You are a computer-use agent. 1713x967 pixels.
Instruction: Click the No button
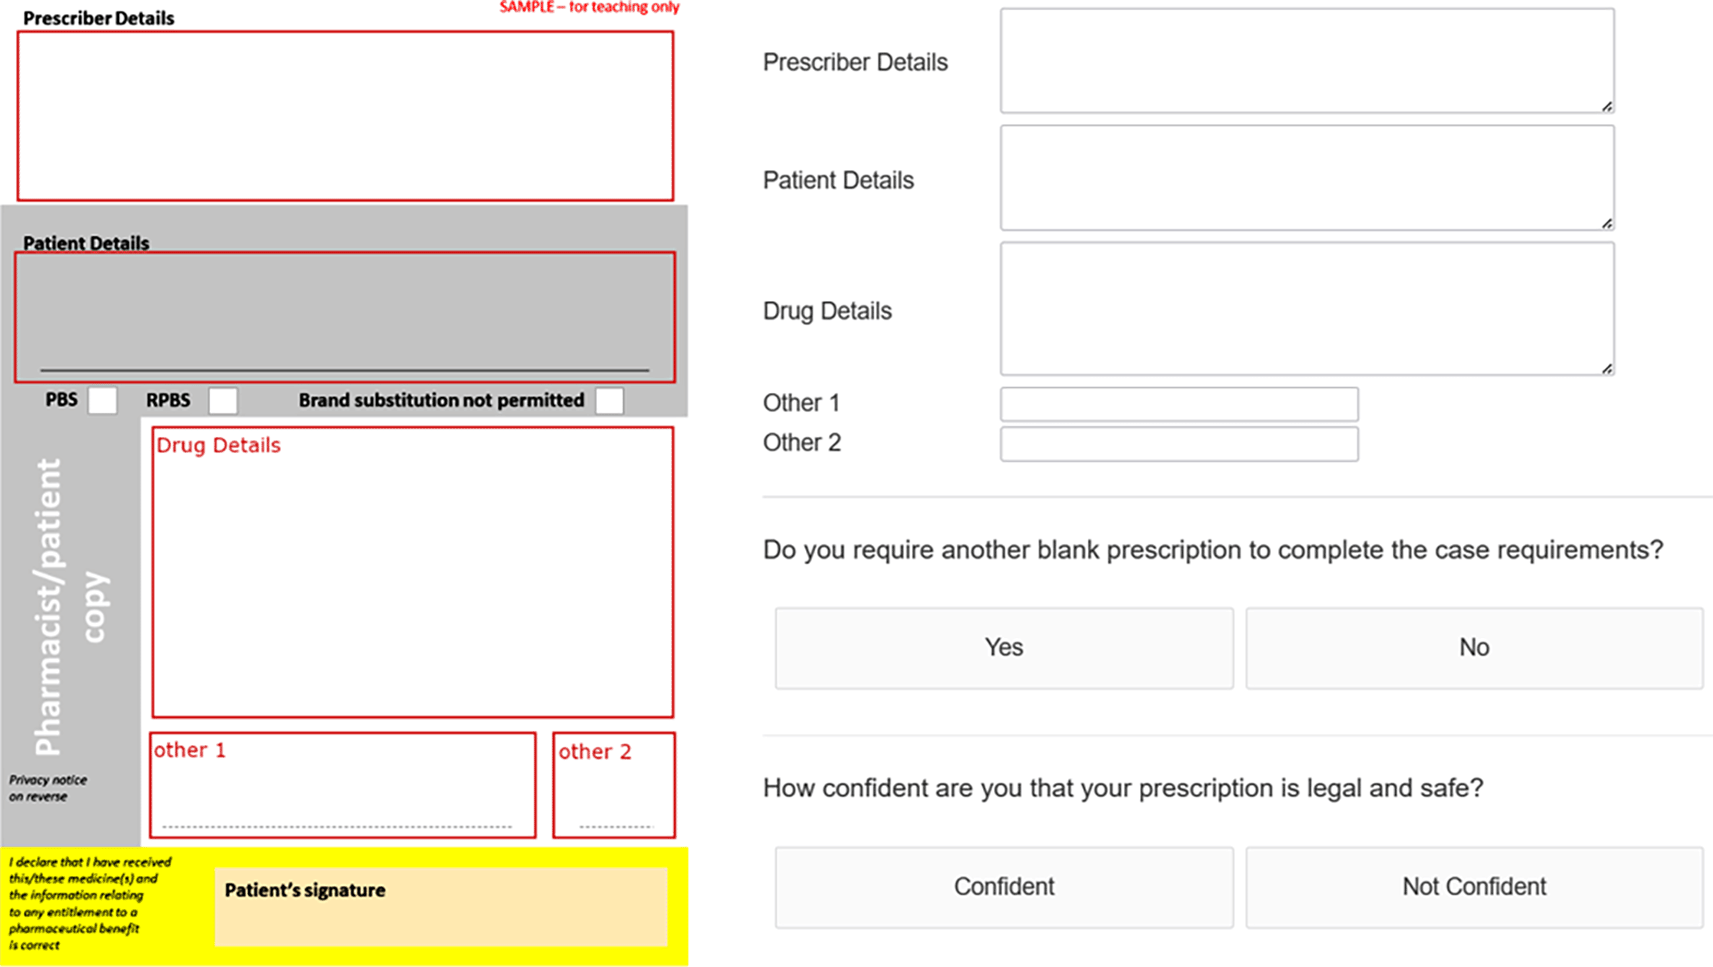[1473, 648]
